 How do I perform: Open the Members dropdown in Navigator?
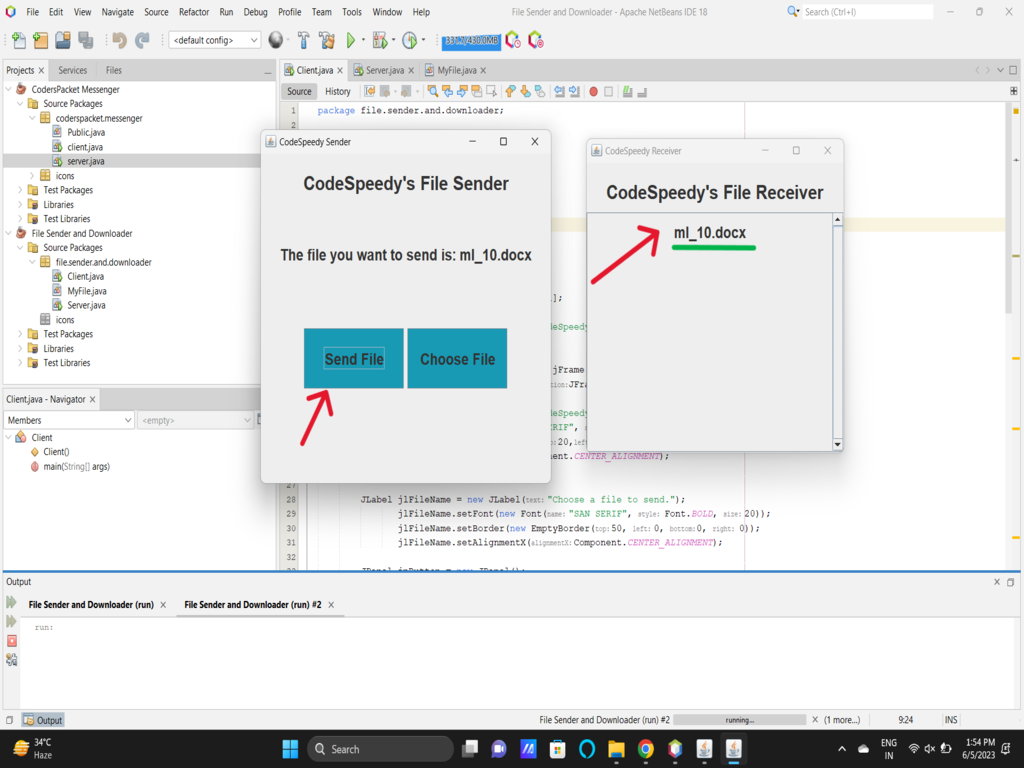(69, 420)
